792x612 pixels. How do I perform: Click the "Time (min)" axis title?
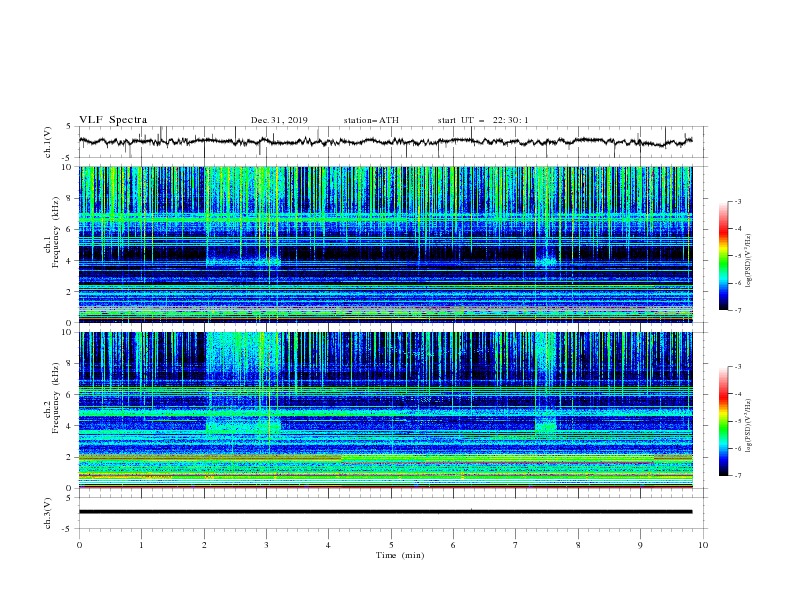[400, 555]
